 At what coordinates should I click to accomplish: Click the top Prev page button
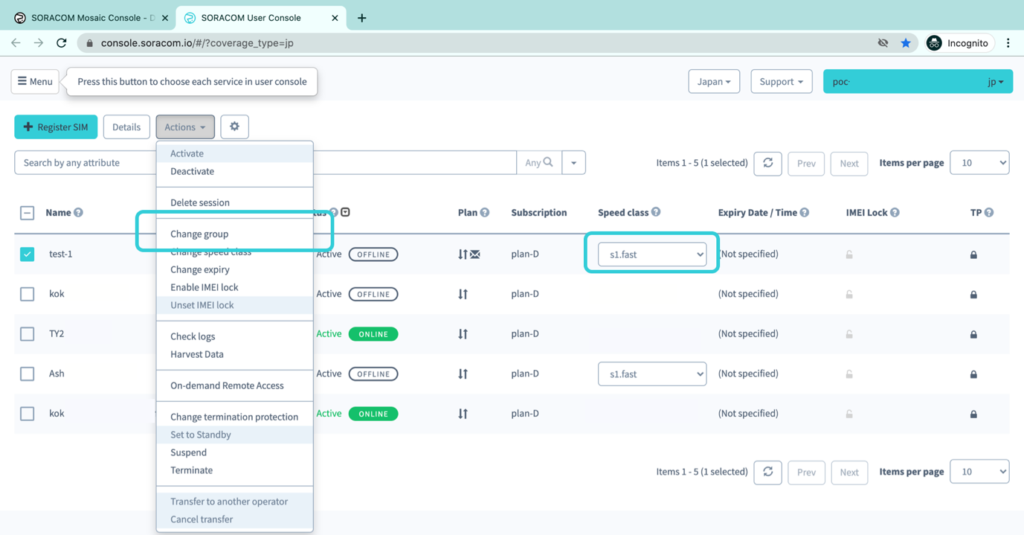(x=806, y=163)
